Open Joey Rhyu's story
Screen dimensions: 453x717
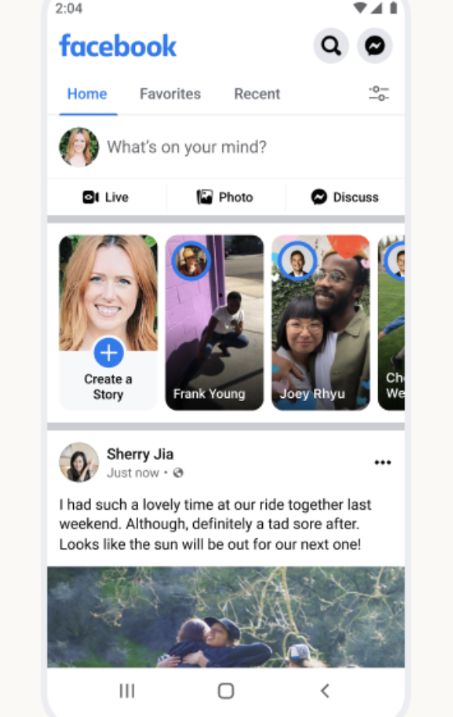(x=320, y=322)
